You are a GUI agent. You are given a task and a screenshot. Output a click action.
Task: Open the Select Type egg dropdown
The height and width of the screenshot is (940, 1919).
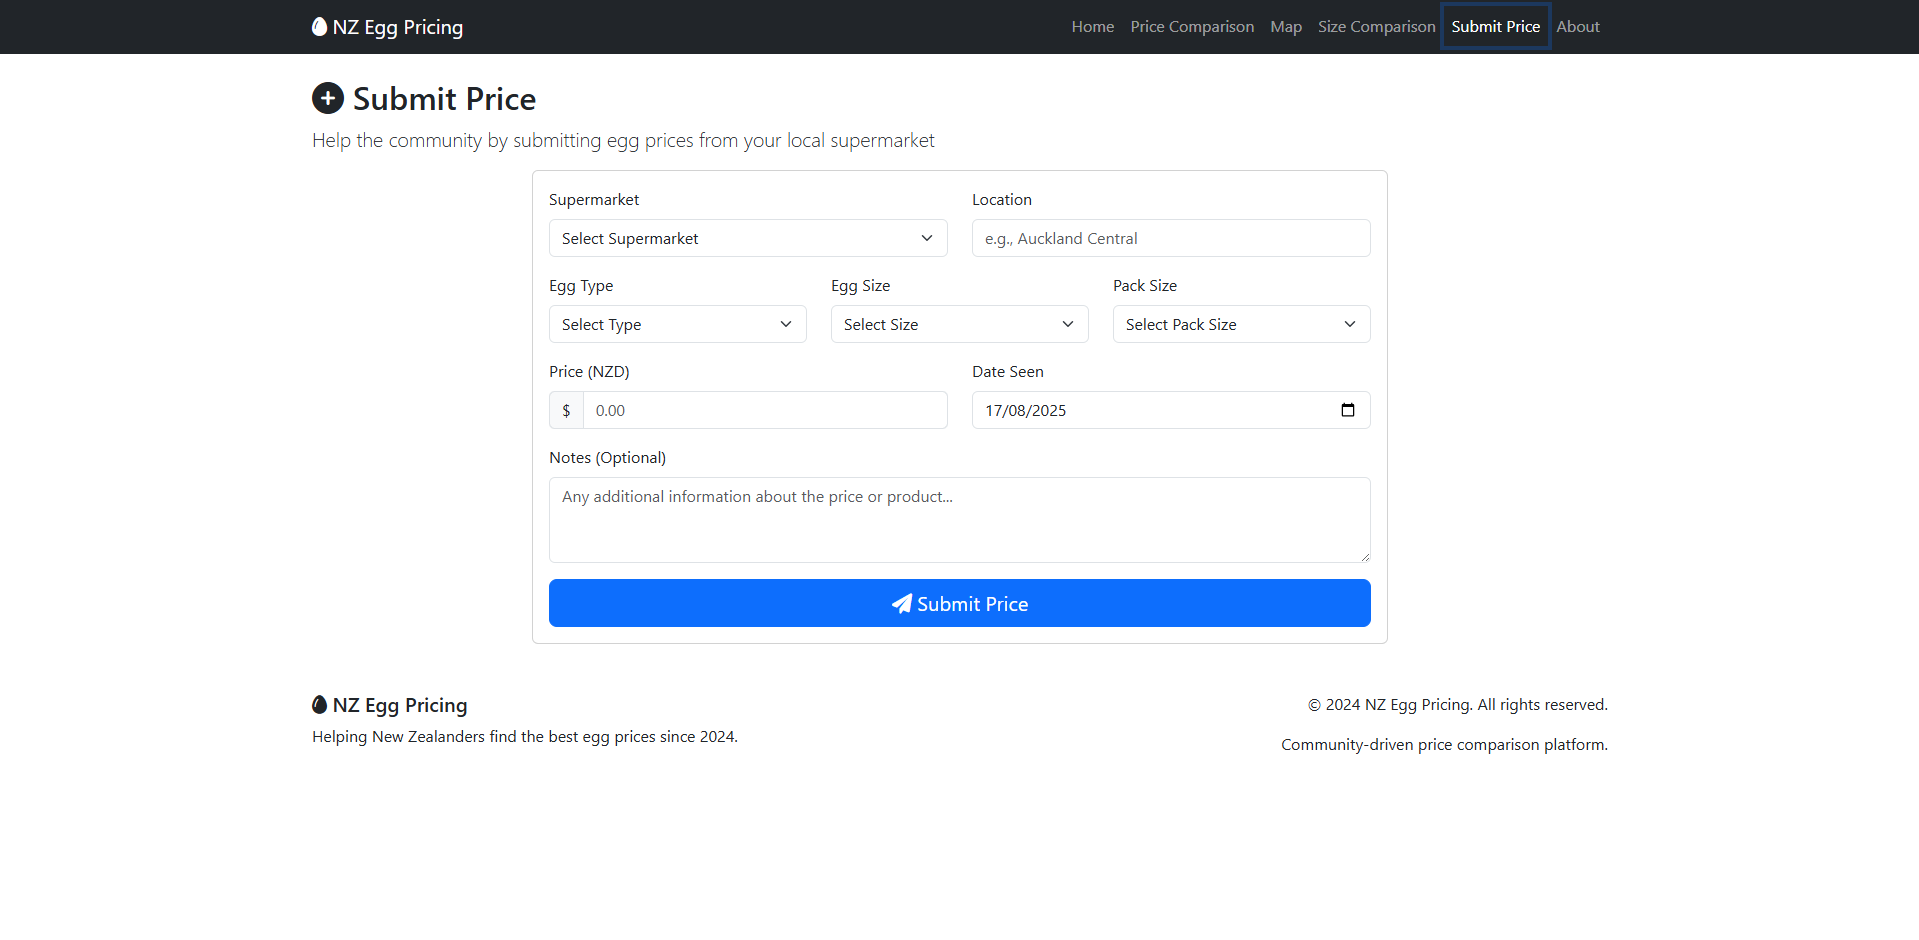[x=678, y=324]
